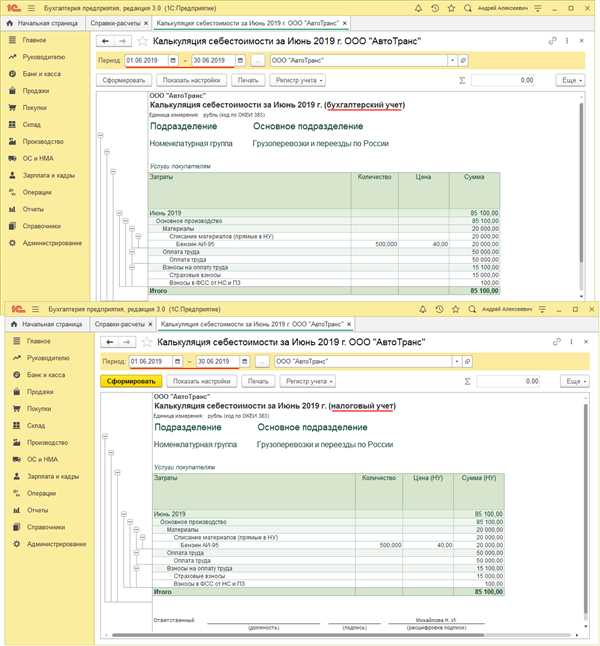Collapse Июнь 2019 group in bottom report
This screenshot has width=600, height=646.
tap(124, 514)
